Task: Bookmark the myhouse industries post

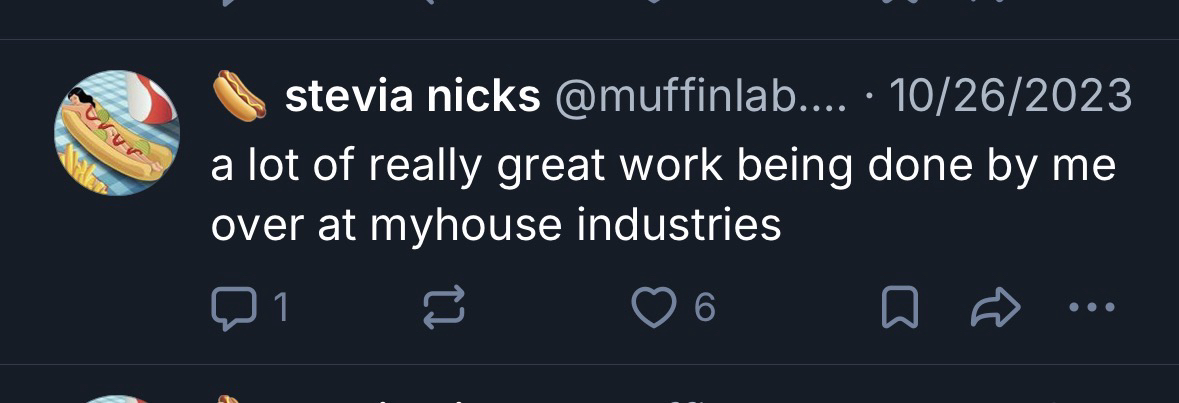Action: pyautogui.click(x=900, y=310)
